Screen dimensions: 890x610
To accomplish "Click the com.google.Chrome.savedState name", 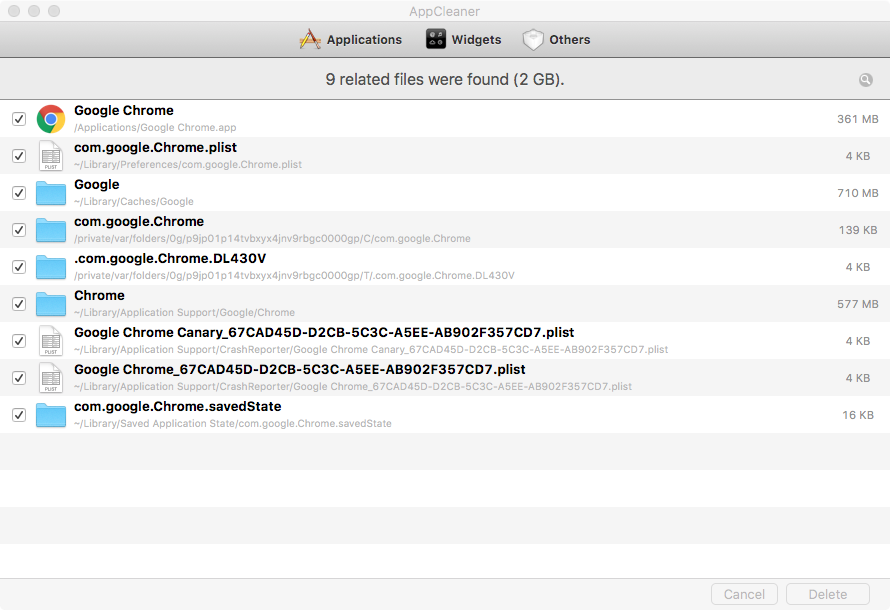I will [178, 406].
